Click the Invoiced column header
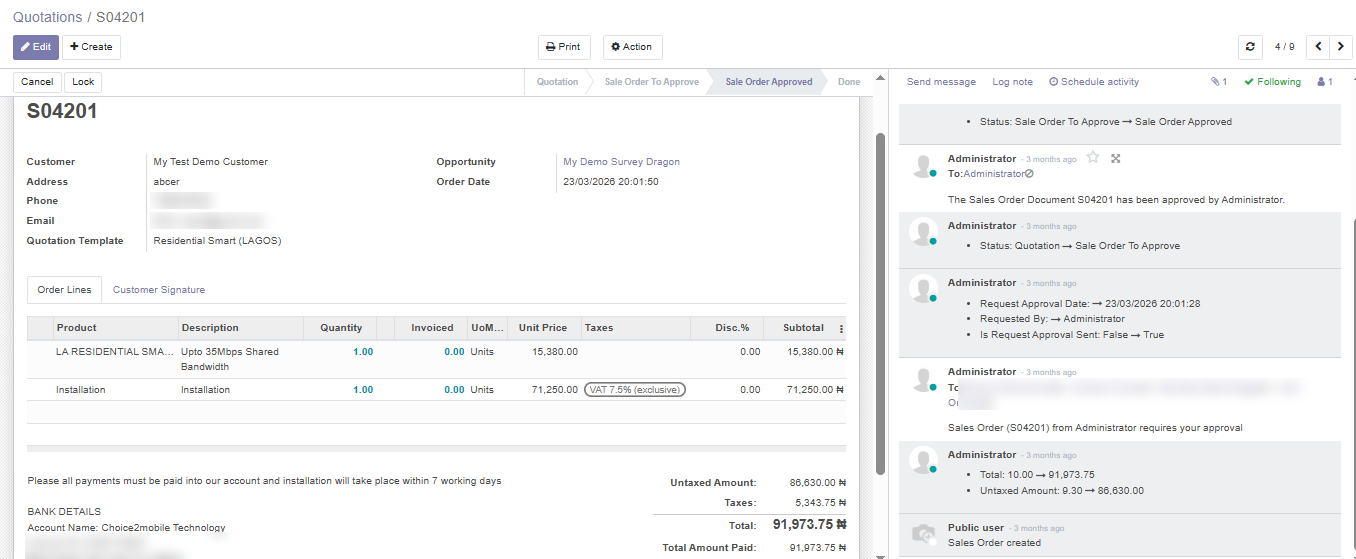This screenshot has height=559, width=1356. click(x=431, y=328)
